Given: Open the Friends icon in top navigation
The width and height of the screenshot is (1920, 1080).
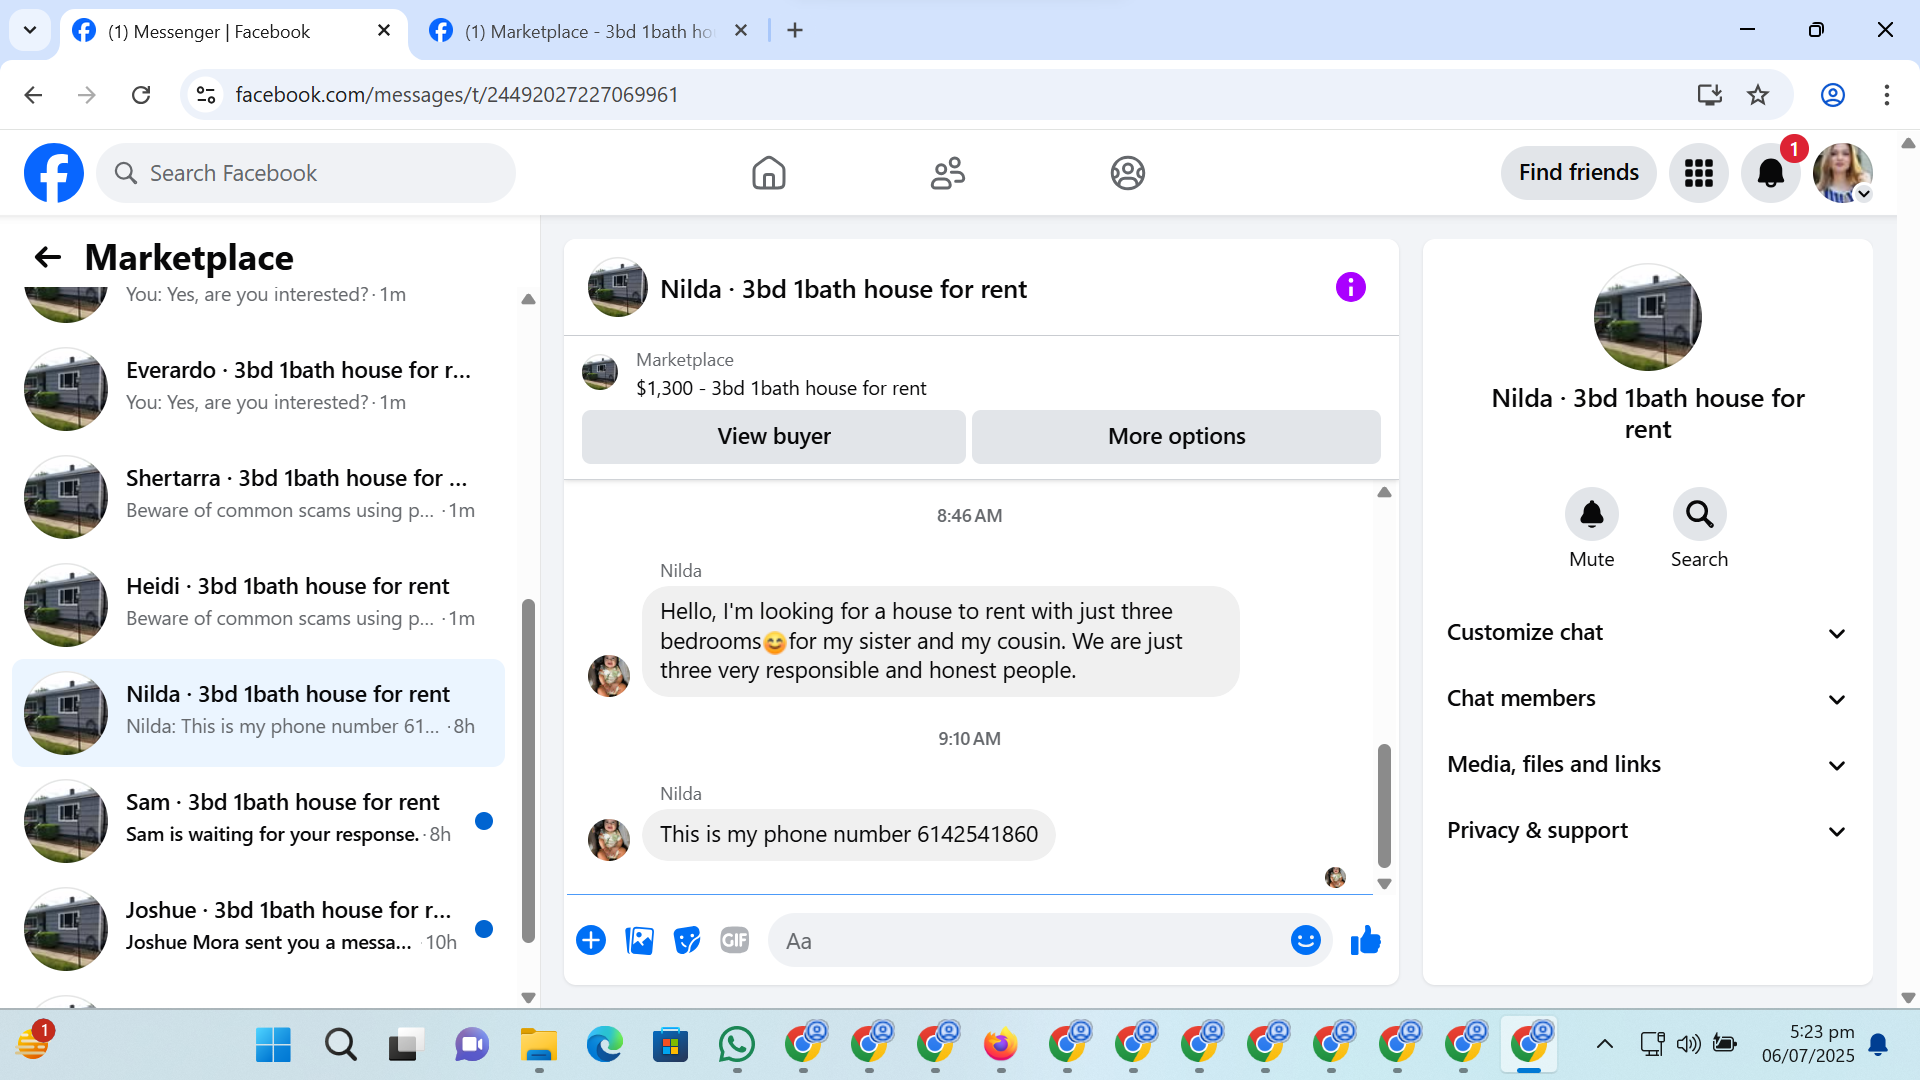Looking at the screenshot, I should (x=948, y=173).
